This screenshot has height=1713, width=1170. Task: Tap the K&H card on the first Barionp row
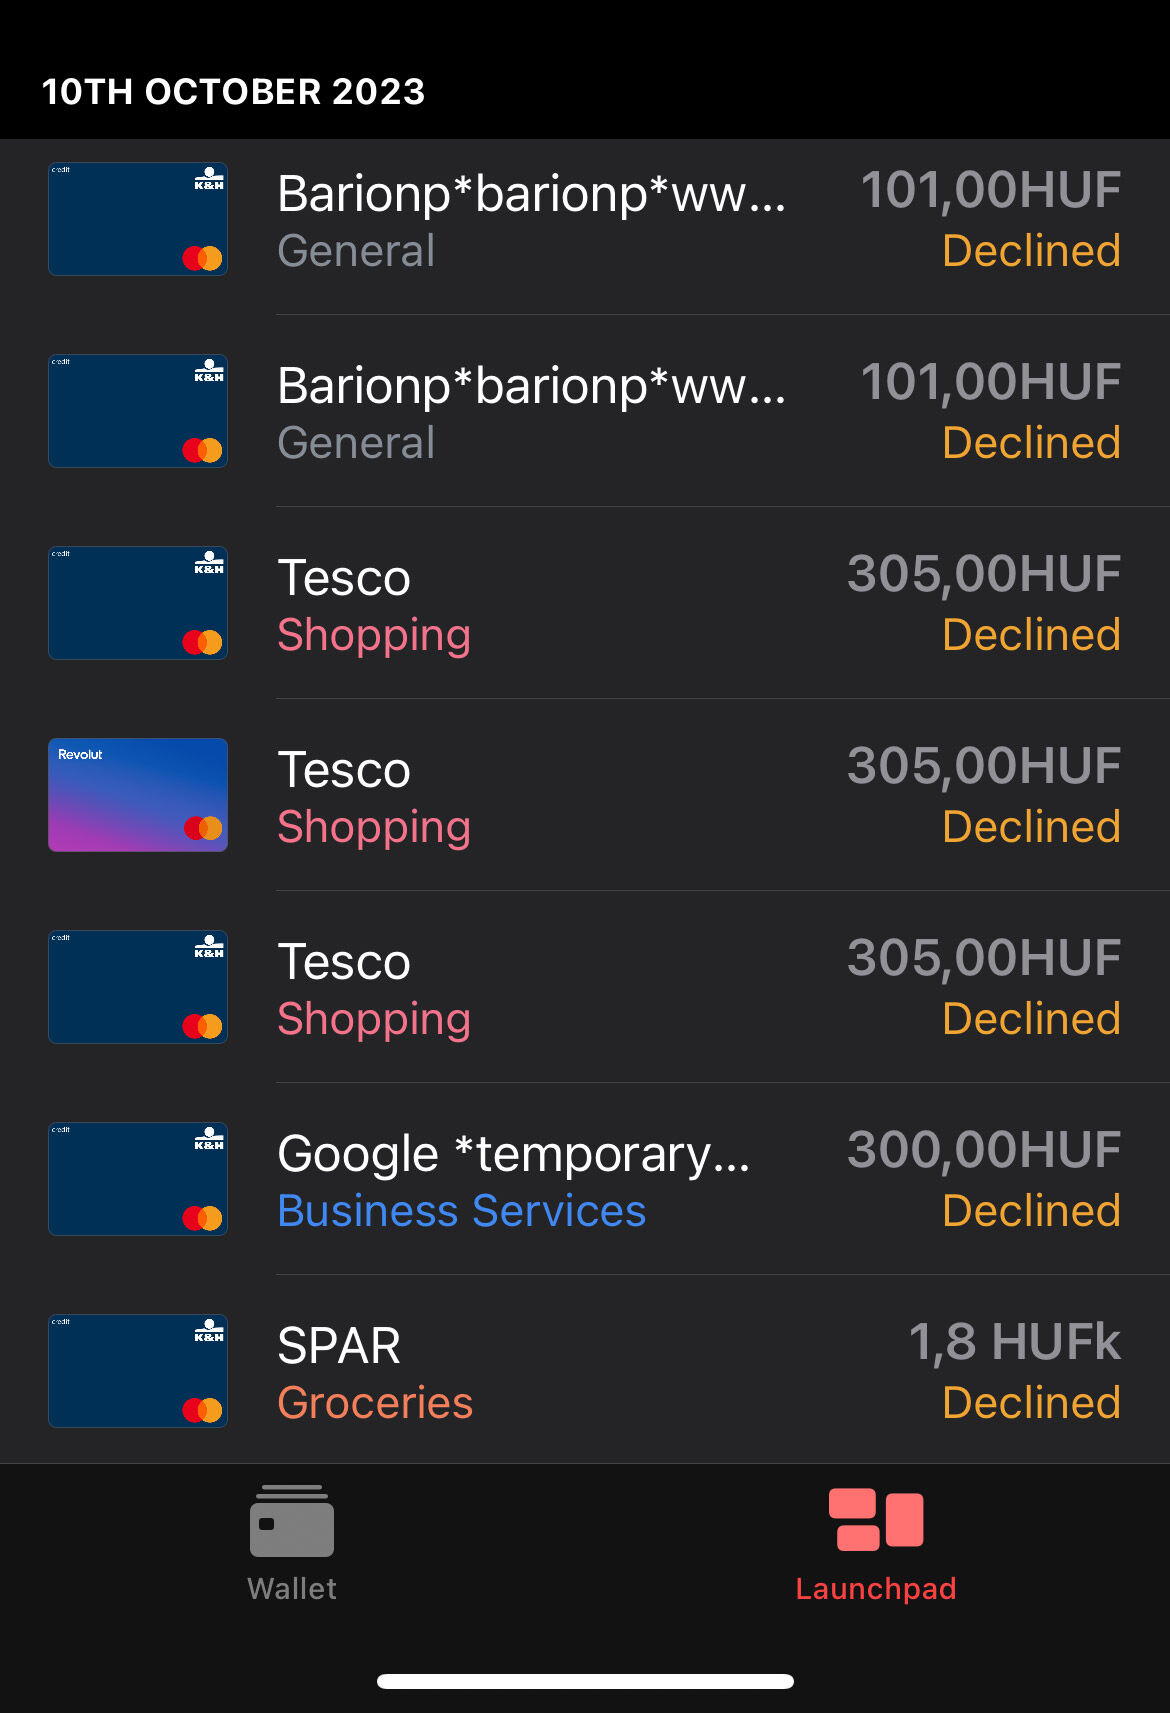[138, 219]
